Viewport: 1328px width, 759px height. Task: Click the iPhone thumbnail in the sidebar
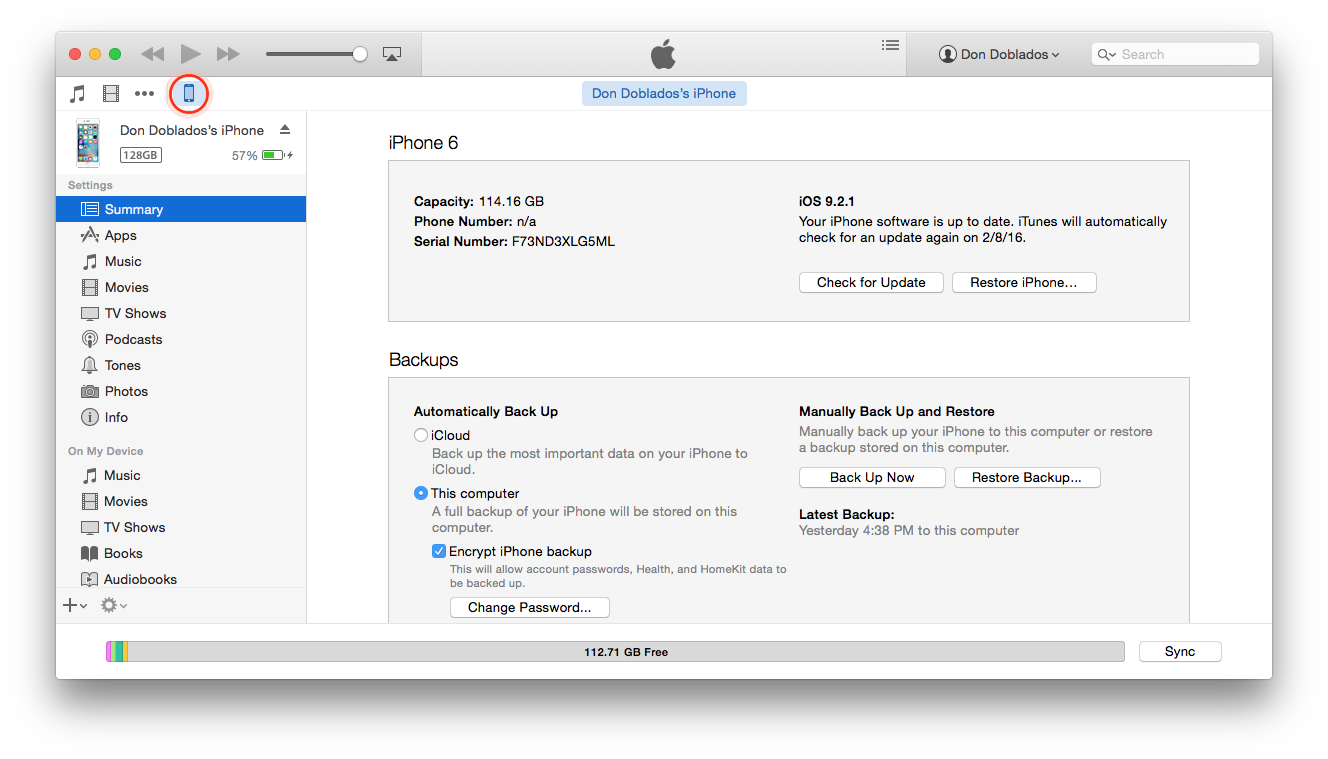tap(88, 143)
